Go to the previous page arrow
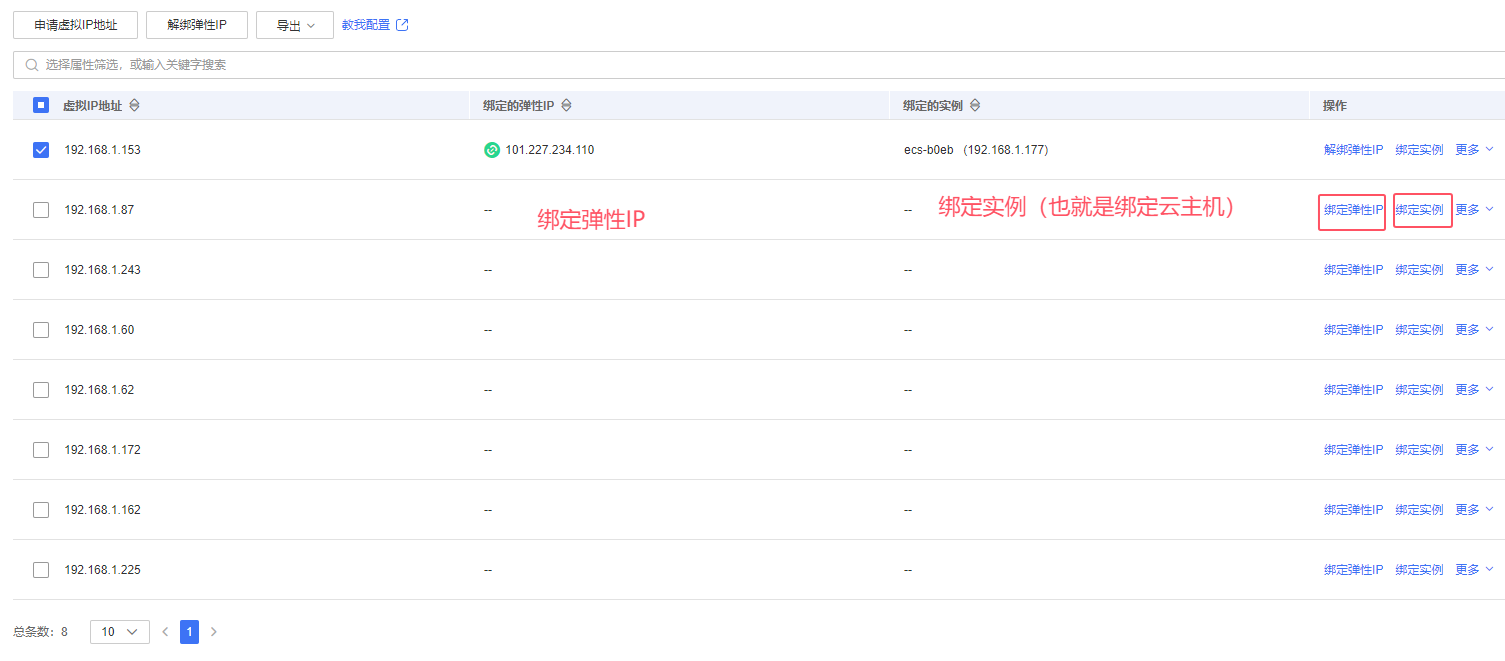This screenshot has width=1505, height=661. point(165,632)
